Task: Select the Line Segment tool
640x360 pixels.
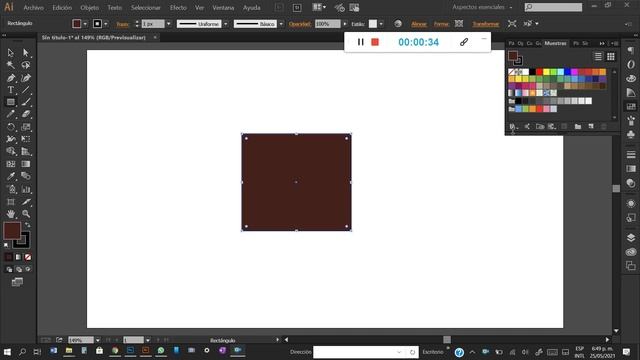Action: tap(26, 90)
